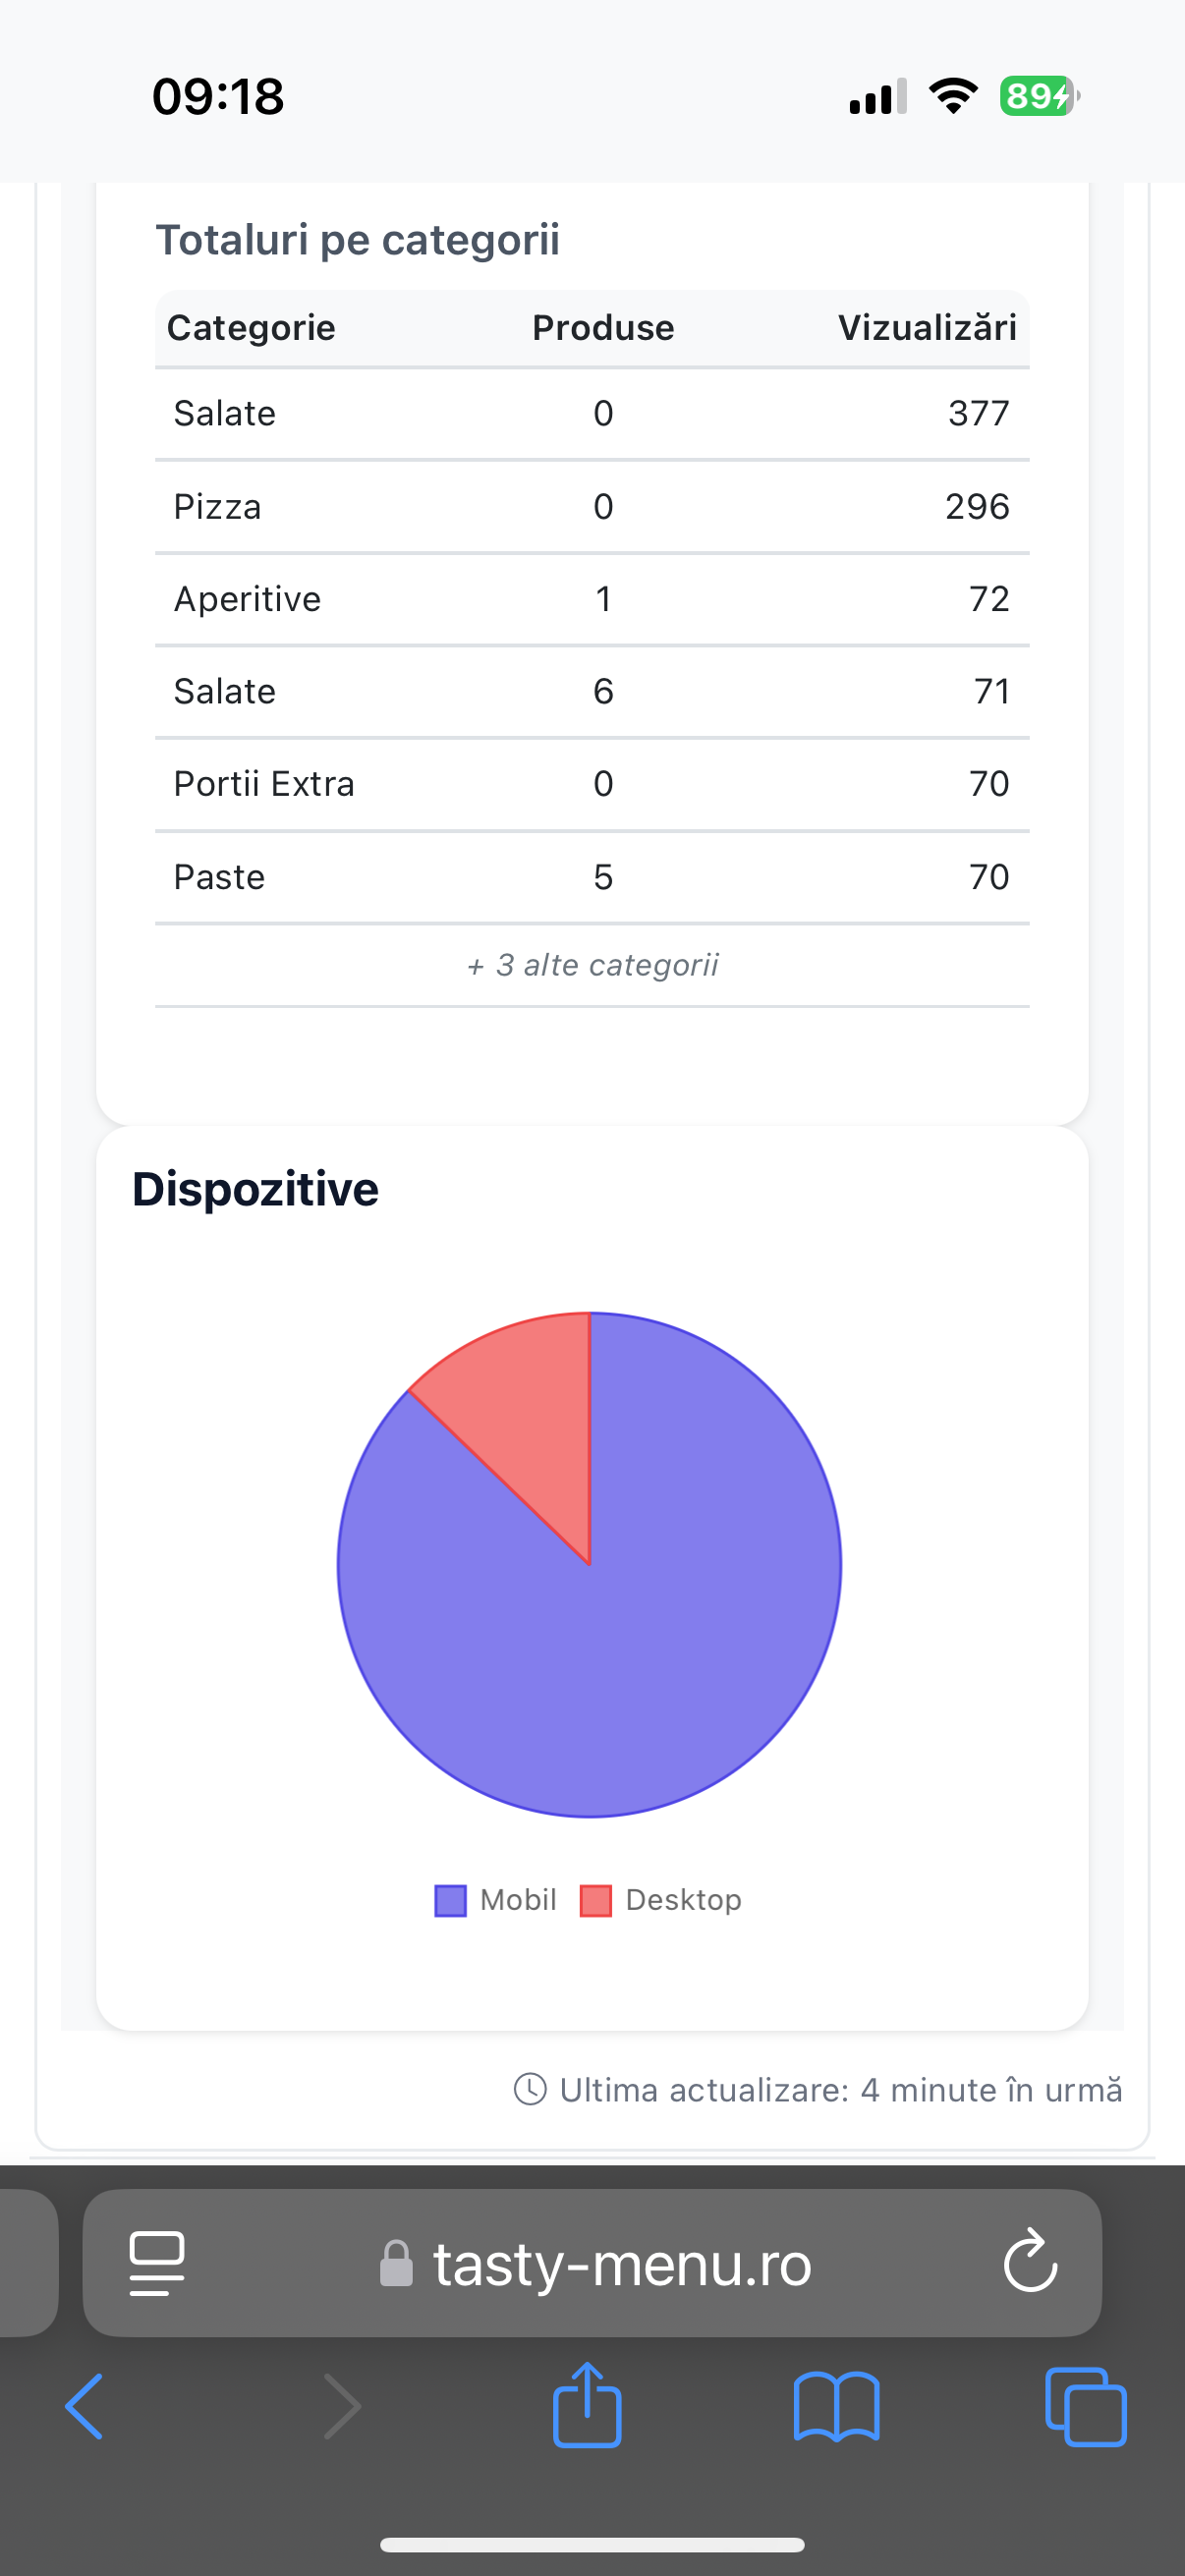Expand the 3 alte categorii row
Image resolution: width=1185 pixels, height=2576 pixels.
coord(592,965)
